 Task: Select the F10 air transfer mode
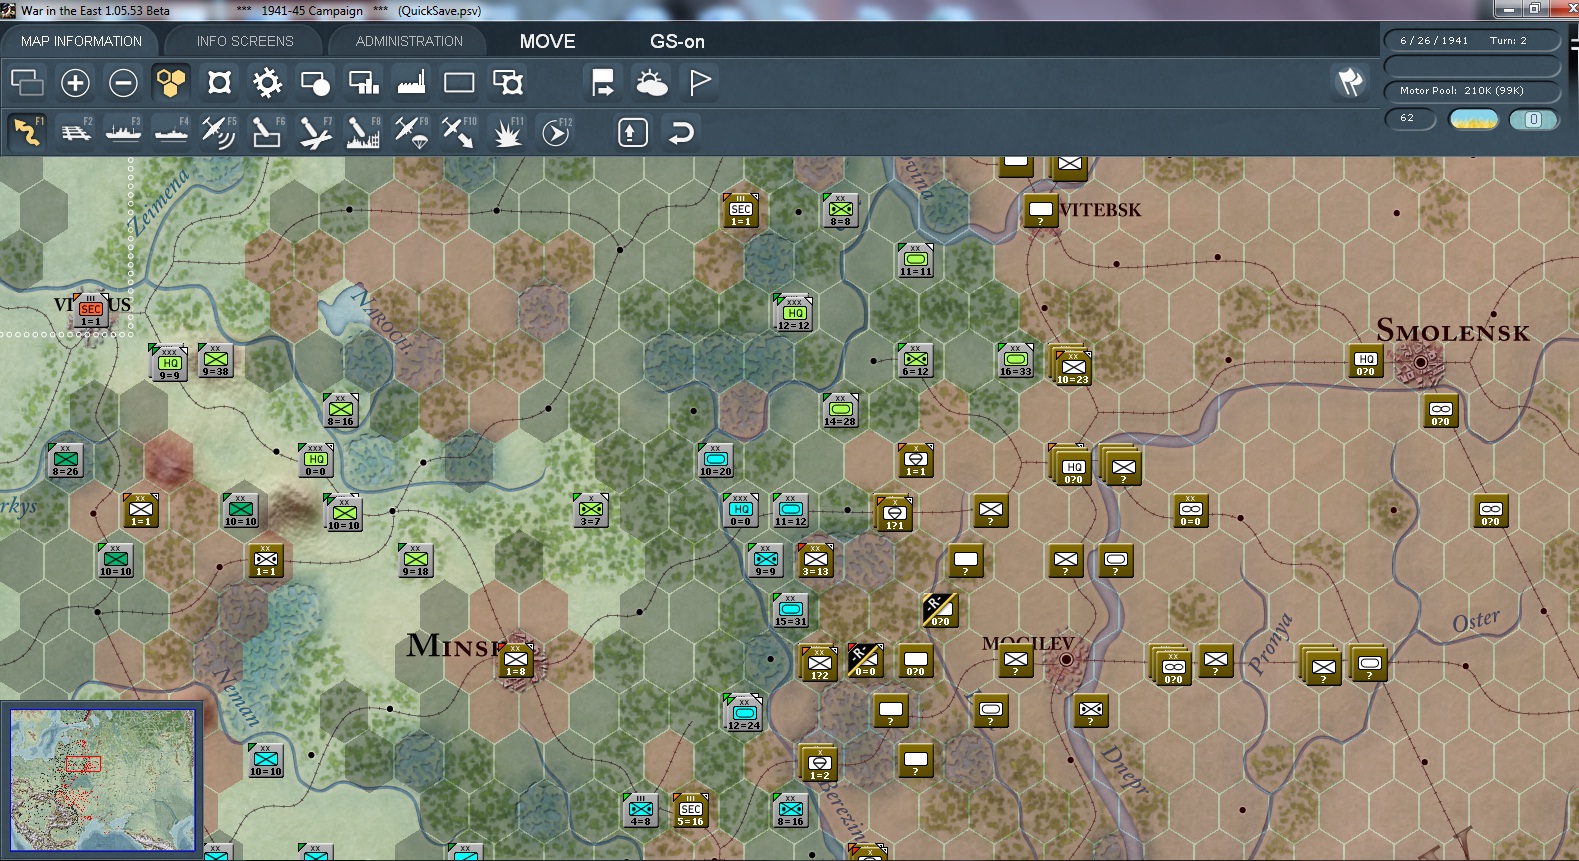[459, 132]
